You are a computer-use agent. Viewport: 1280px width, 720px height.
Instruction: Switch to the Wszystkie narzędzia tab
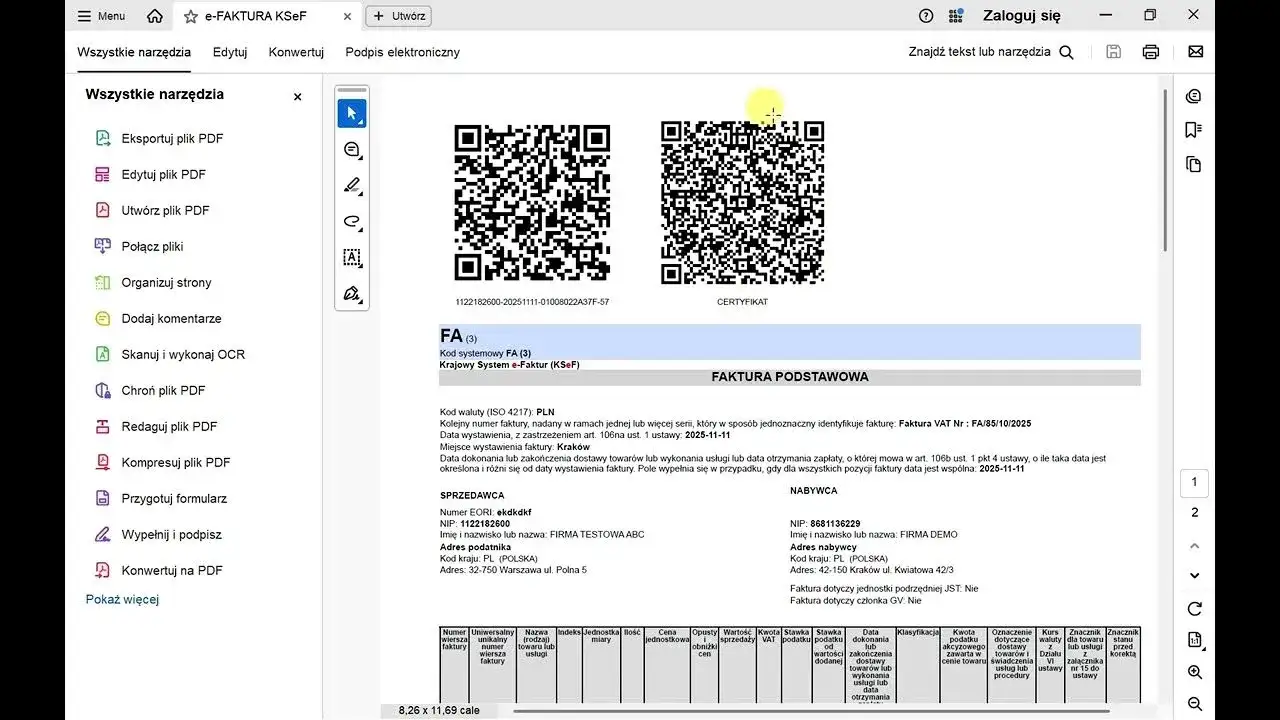coord(134,52)
